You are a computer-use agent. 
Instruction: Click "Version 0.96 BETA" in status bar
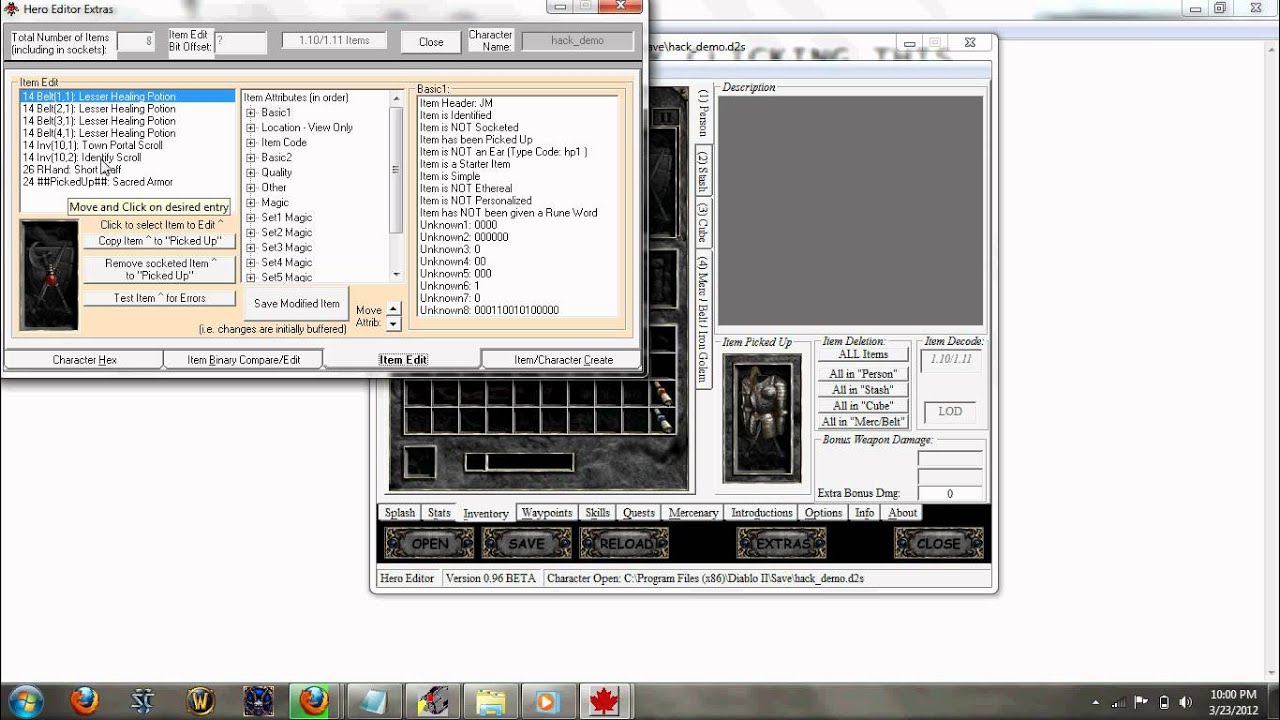coord(490,578)
